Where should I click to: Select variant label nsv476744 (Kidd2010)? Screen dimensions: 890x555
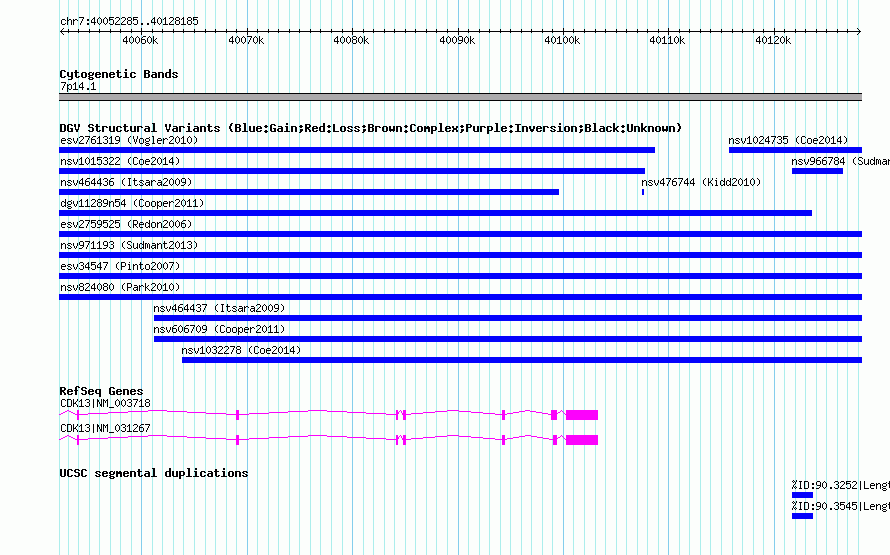pos(701,182)
